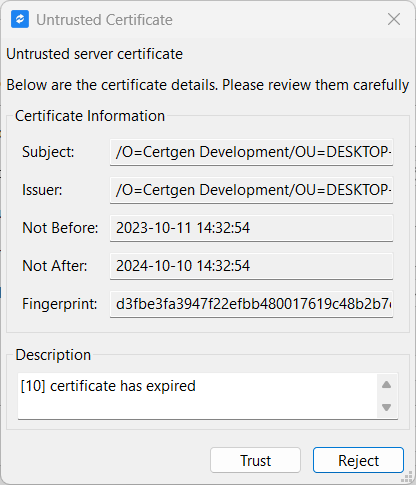Select the Subject field value
Image resolution: width=416 pixels, height=485 pixels.
(251, 152)
